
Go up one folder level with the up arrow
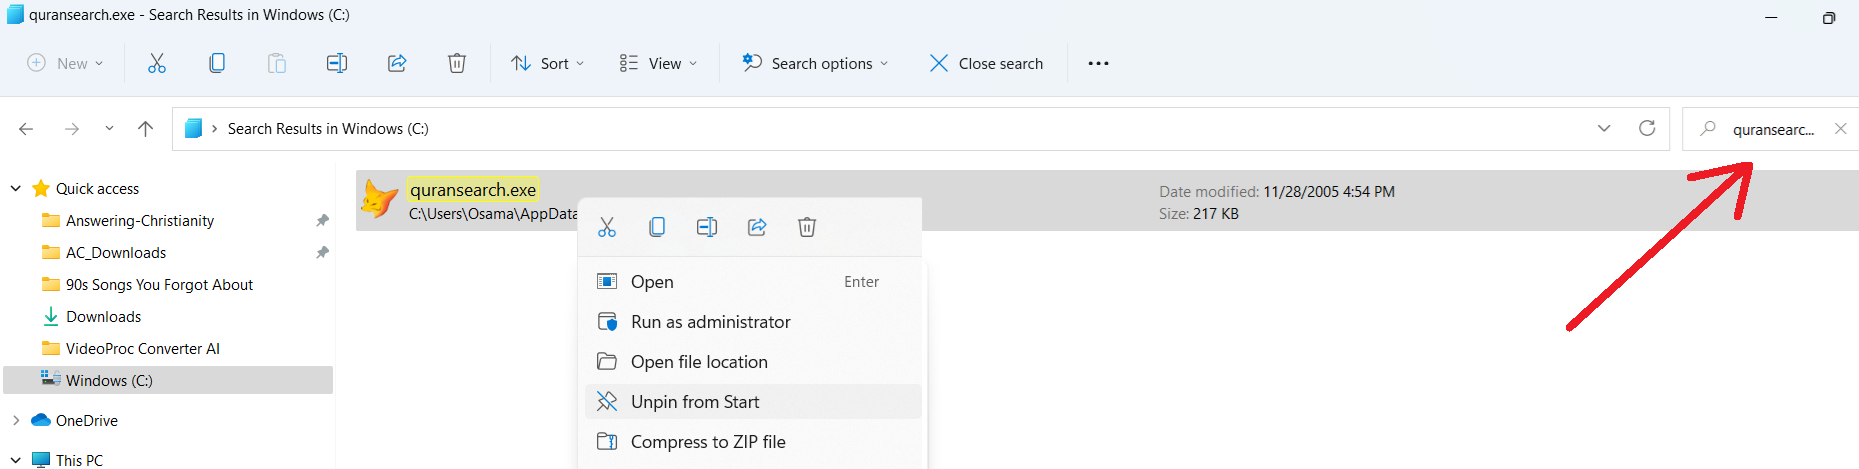[145, 129]
